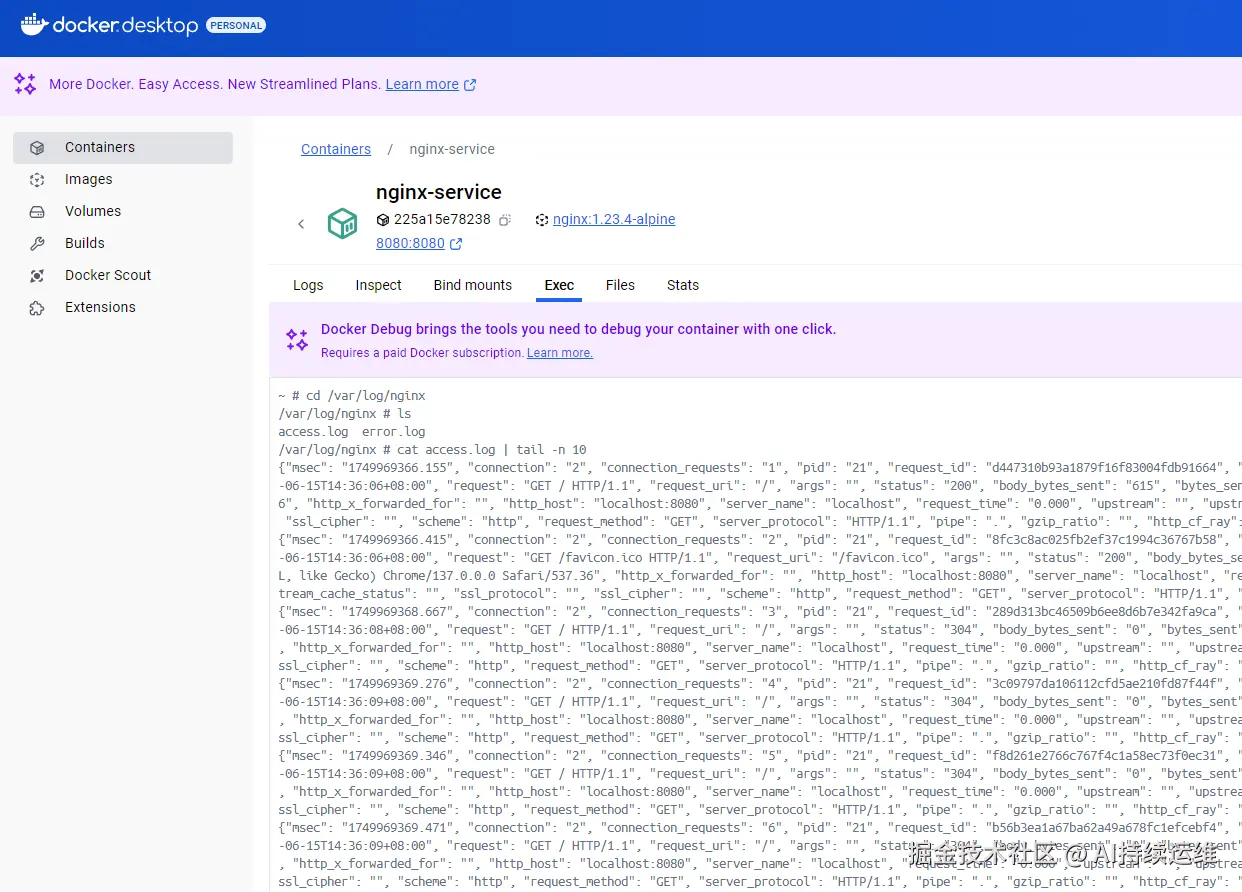Open the Extensions sidebar section
Viewport: 1242px width, 892px height.
click(123, 307)
